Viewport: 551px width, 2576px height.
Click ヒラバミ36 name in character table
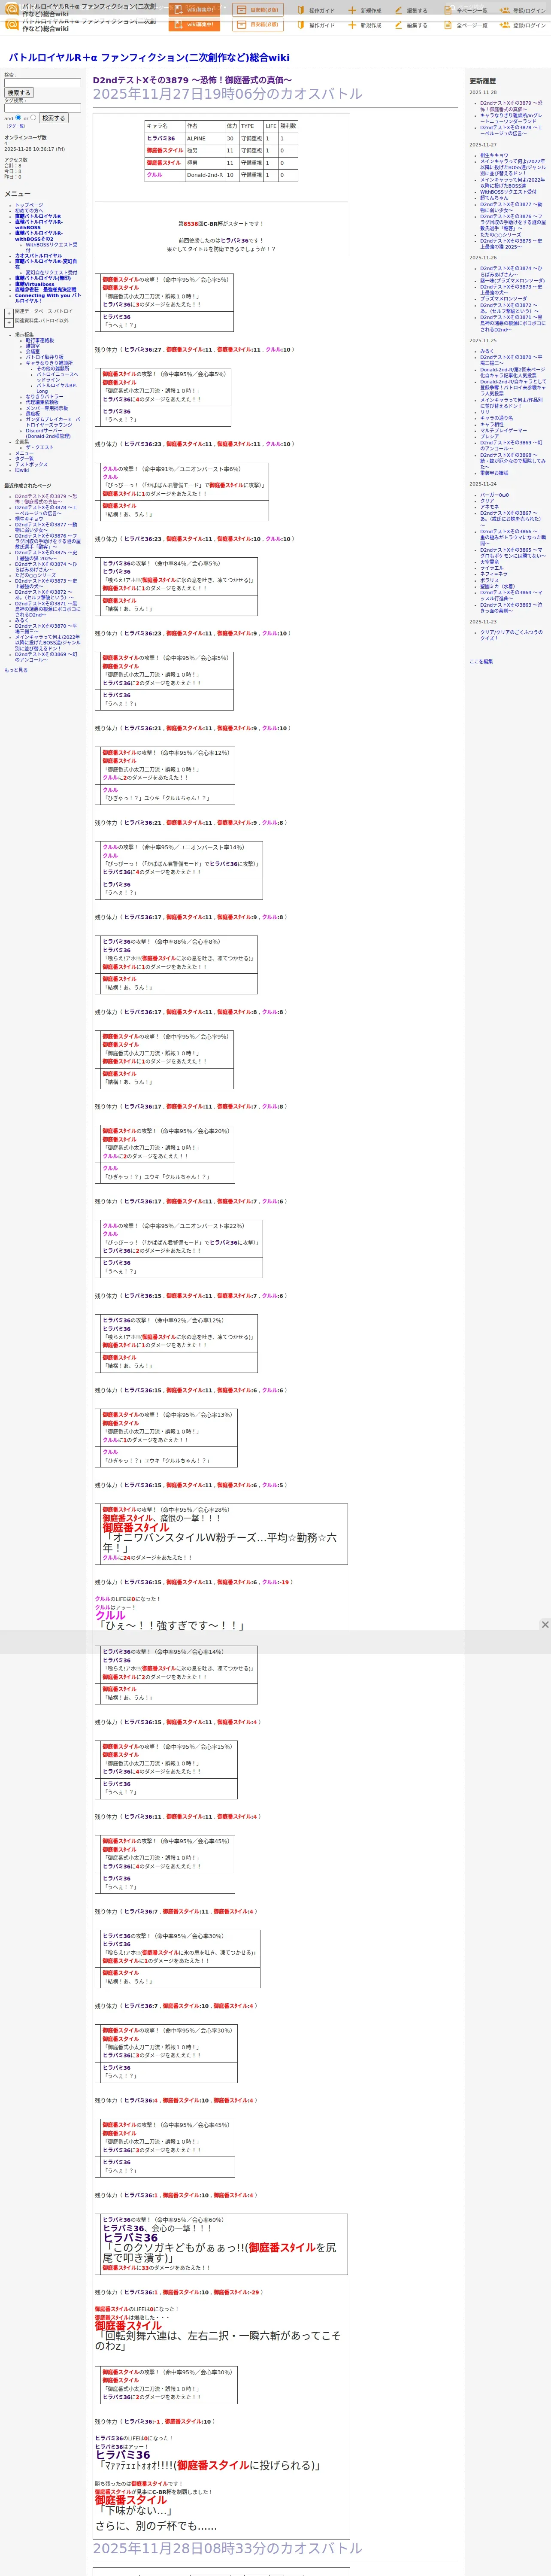[161, 140]
